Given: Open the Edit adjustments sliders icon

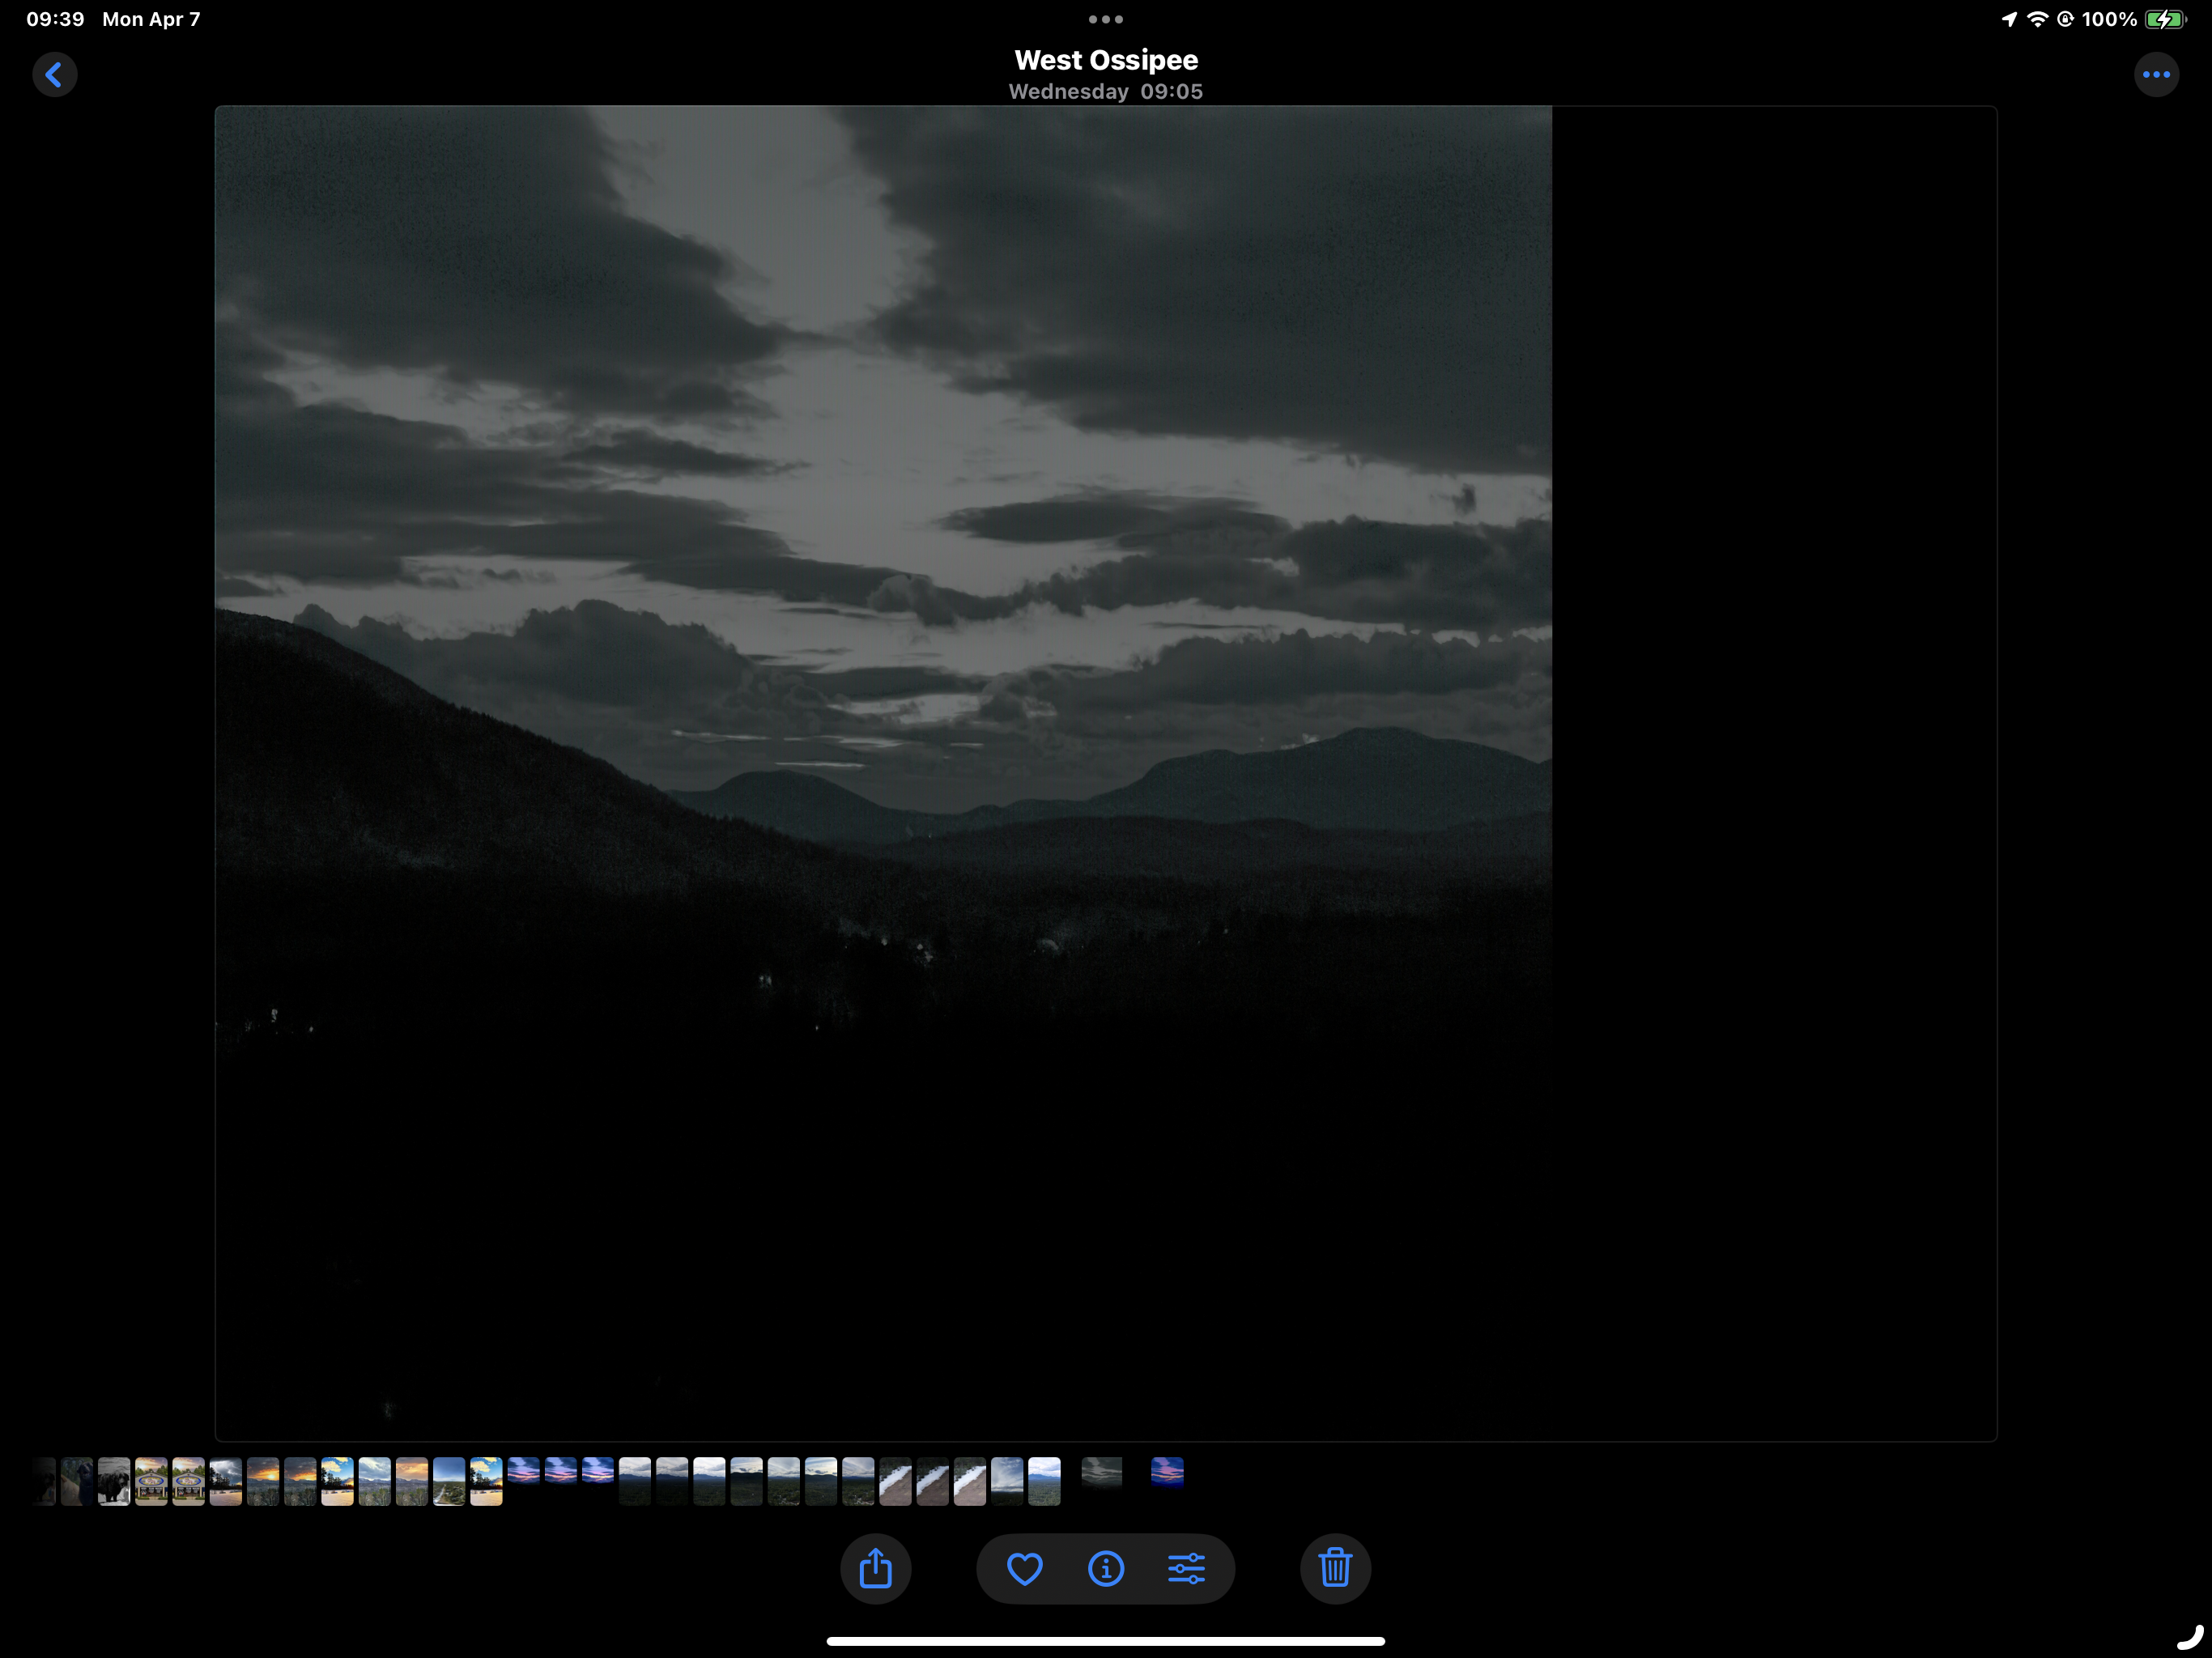Looking at the screenshot, I should [x=1186, y=1568].
